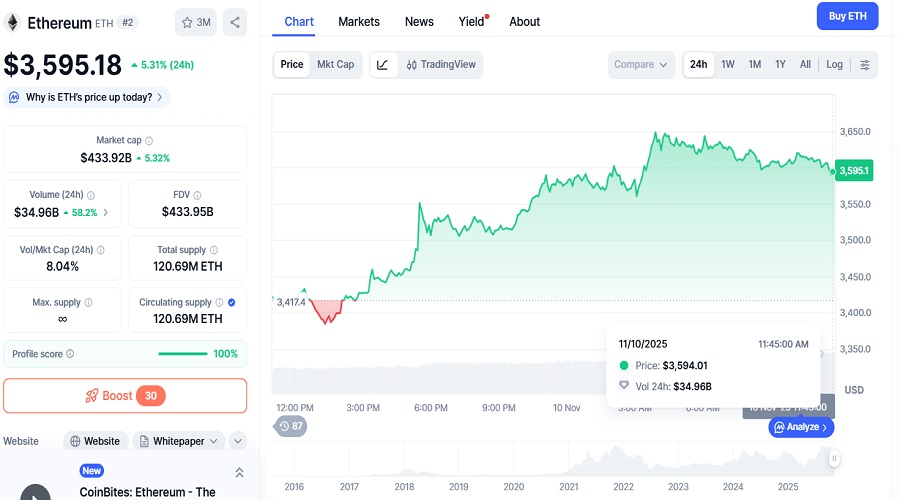Open the info icon beside Total supply

tap(214, 250)
